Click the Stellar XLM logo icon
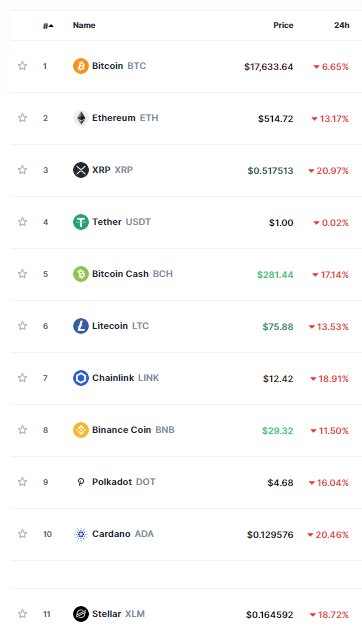 81,614
